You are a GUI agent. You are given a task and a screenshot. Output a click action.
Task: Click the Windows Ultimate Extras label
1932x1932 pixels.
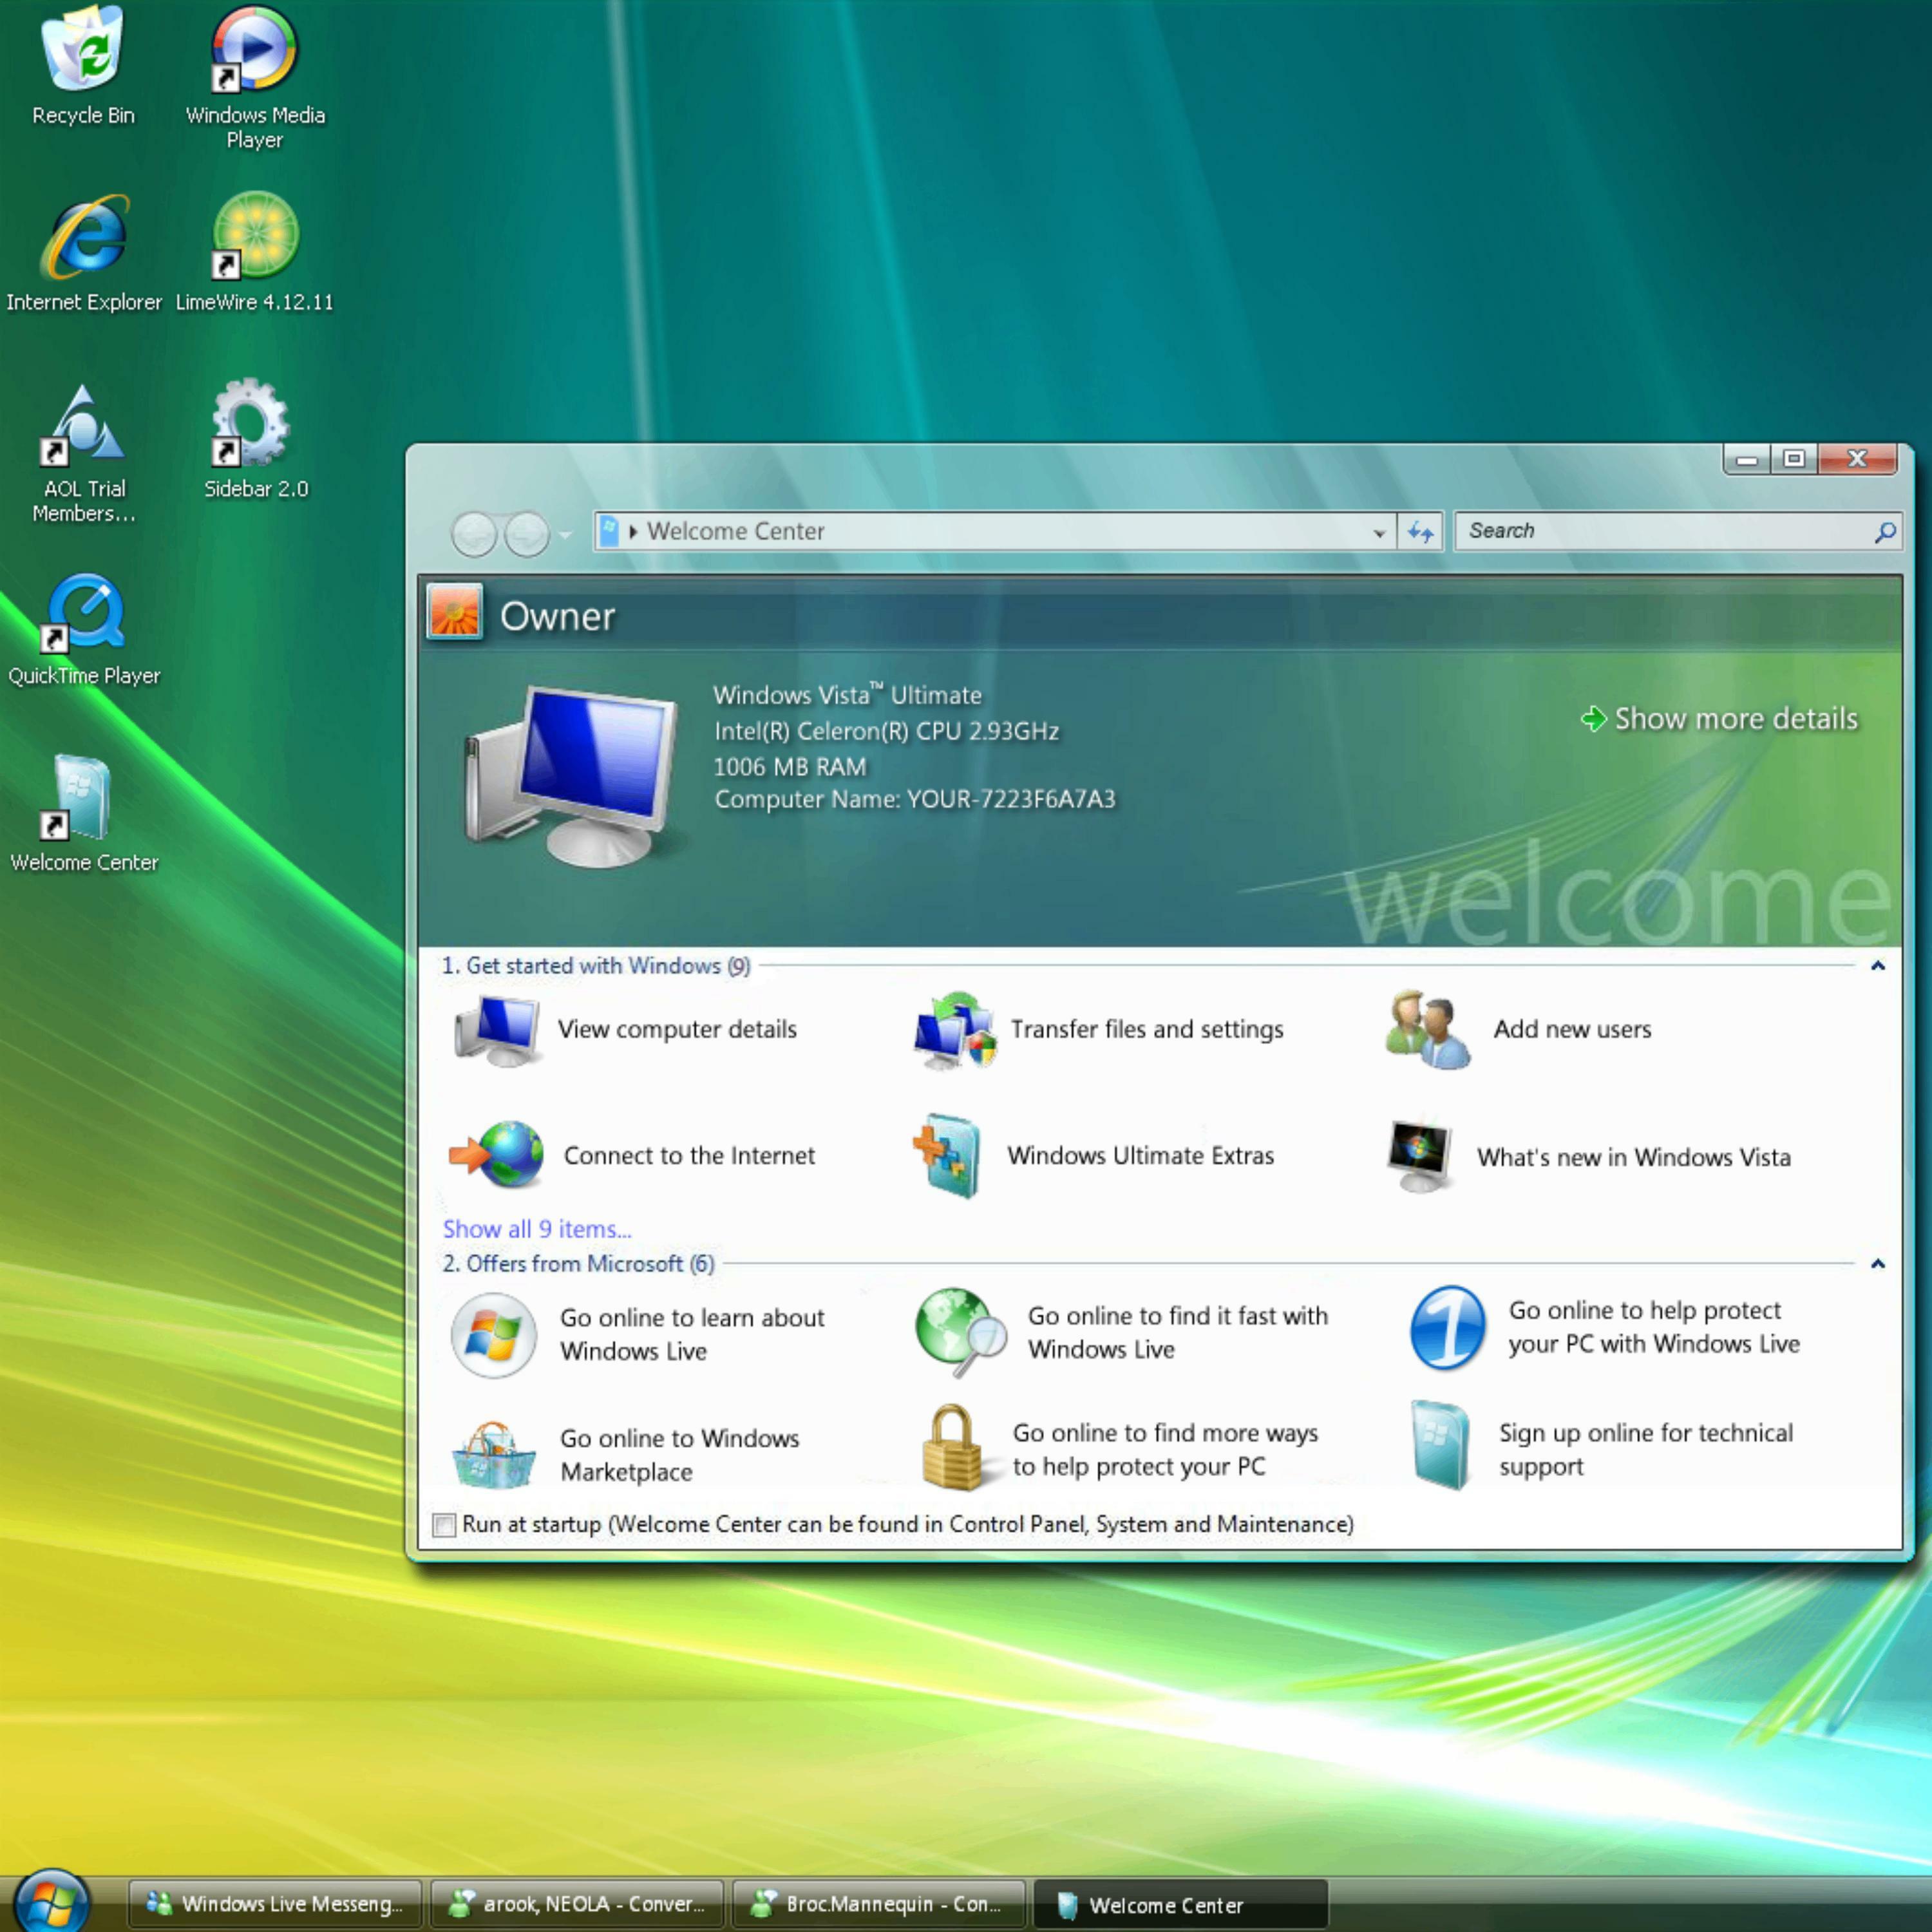pos(1141,1156)
